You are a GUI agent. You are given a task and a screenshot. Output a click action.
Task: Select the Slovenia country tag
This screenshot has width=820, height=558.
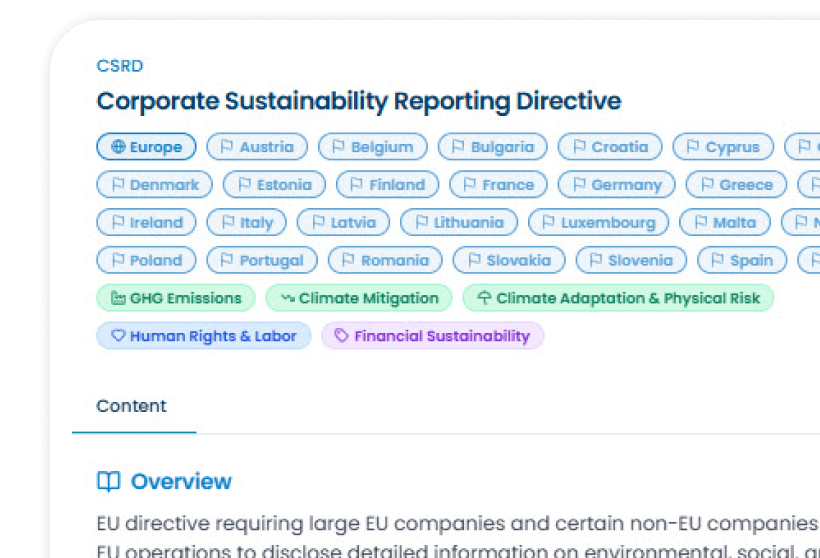[x=631, y=260]
